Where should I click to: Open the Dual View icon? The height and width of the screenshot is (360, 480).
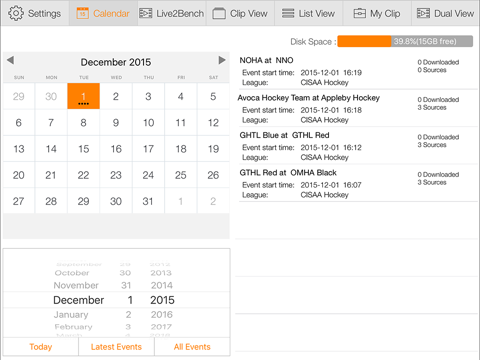[x=423, y=13]
